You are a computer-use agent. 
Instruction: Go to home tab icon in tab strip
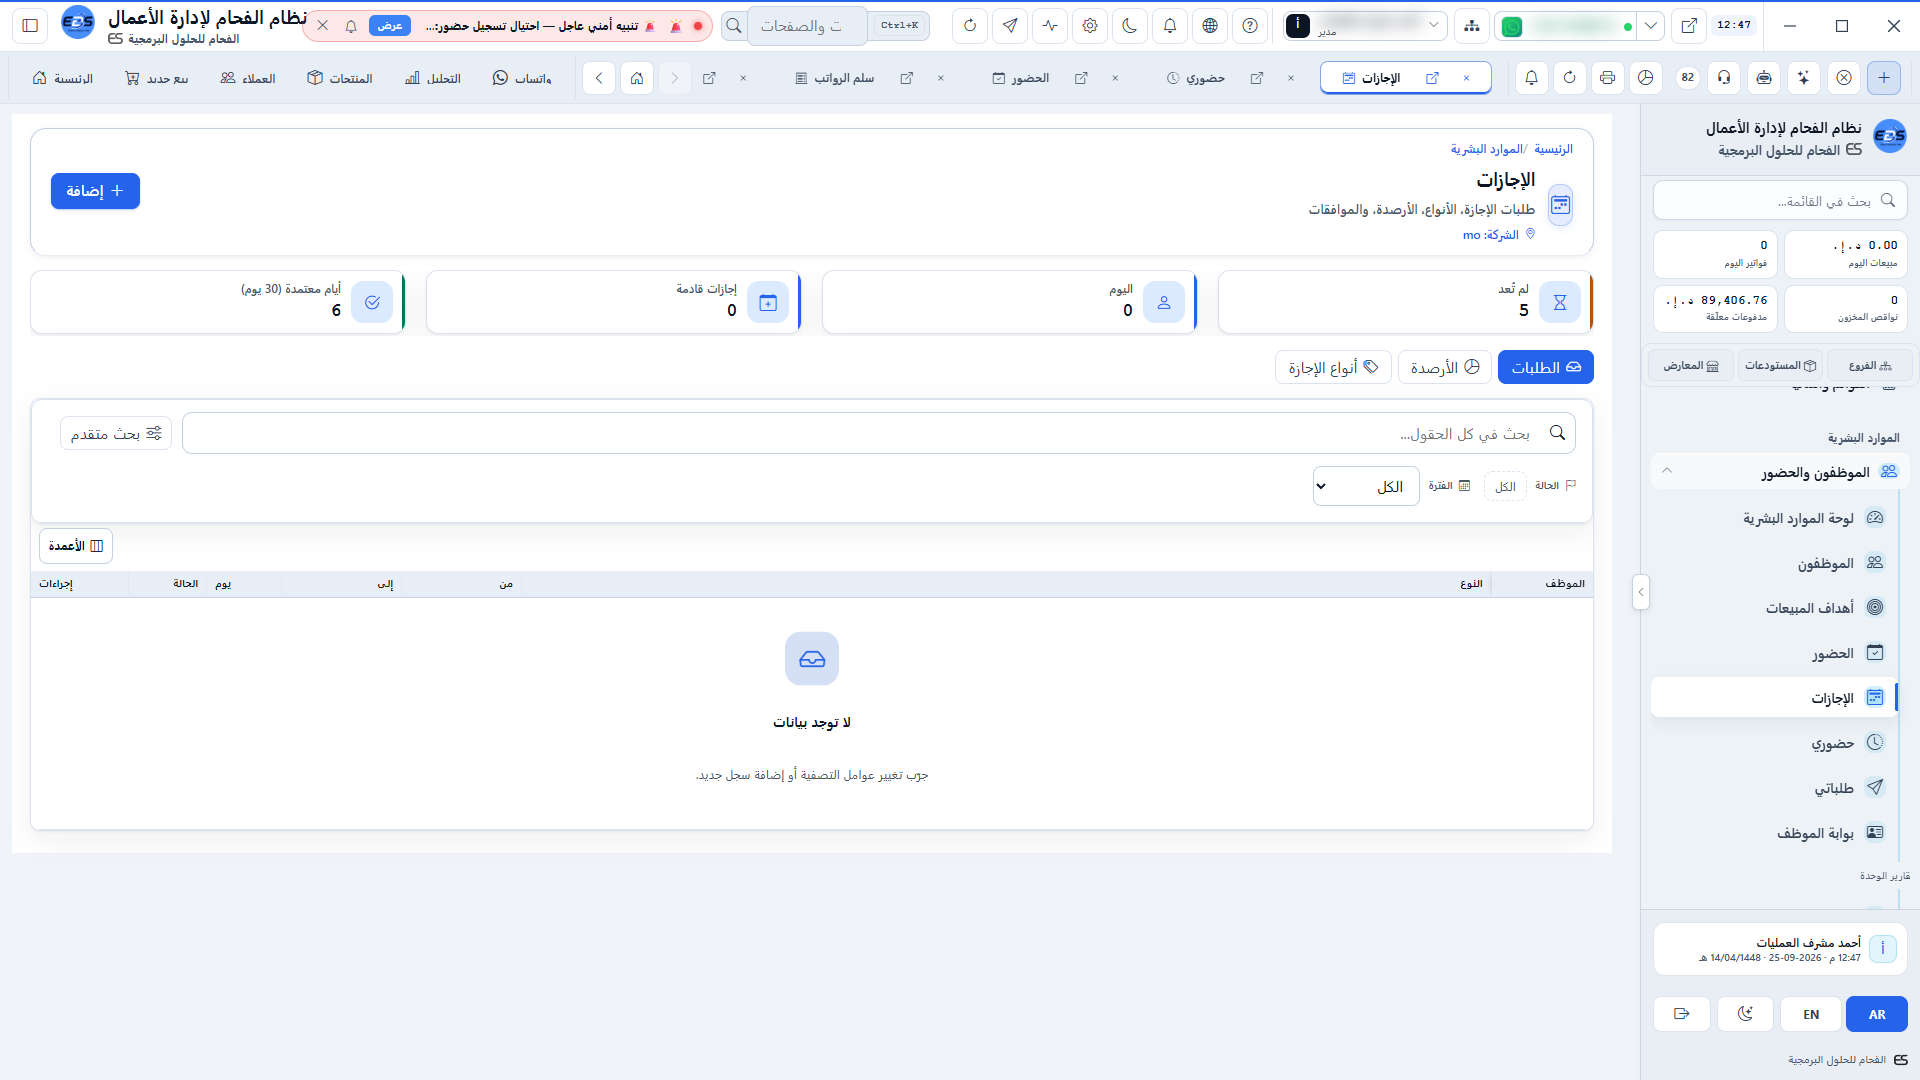pyautogui.click(x=637, y=78)
